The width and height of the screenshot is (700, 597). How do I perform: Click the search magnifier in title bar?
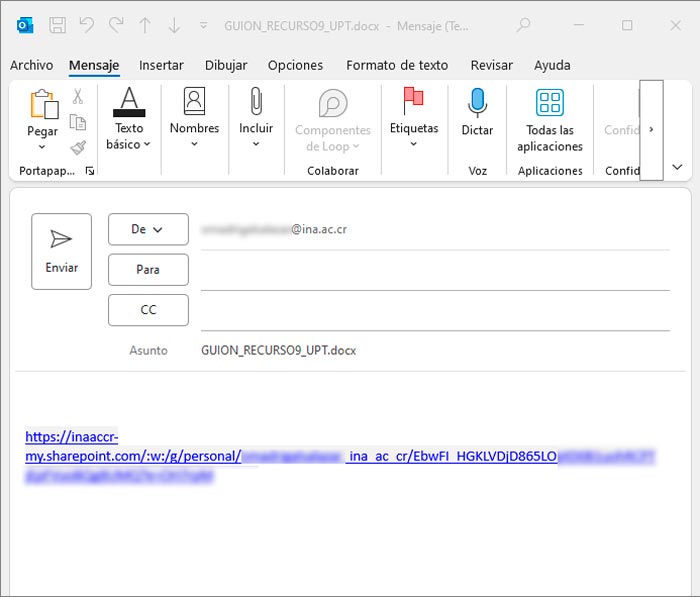[x=523, y=24]
